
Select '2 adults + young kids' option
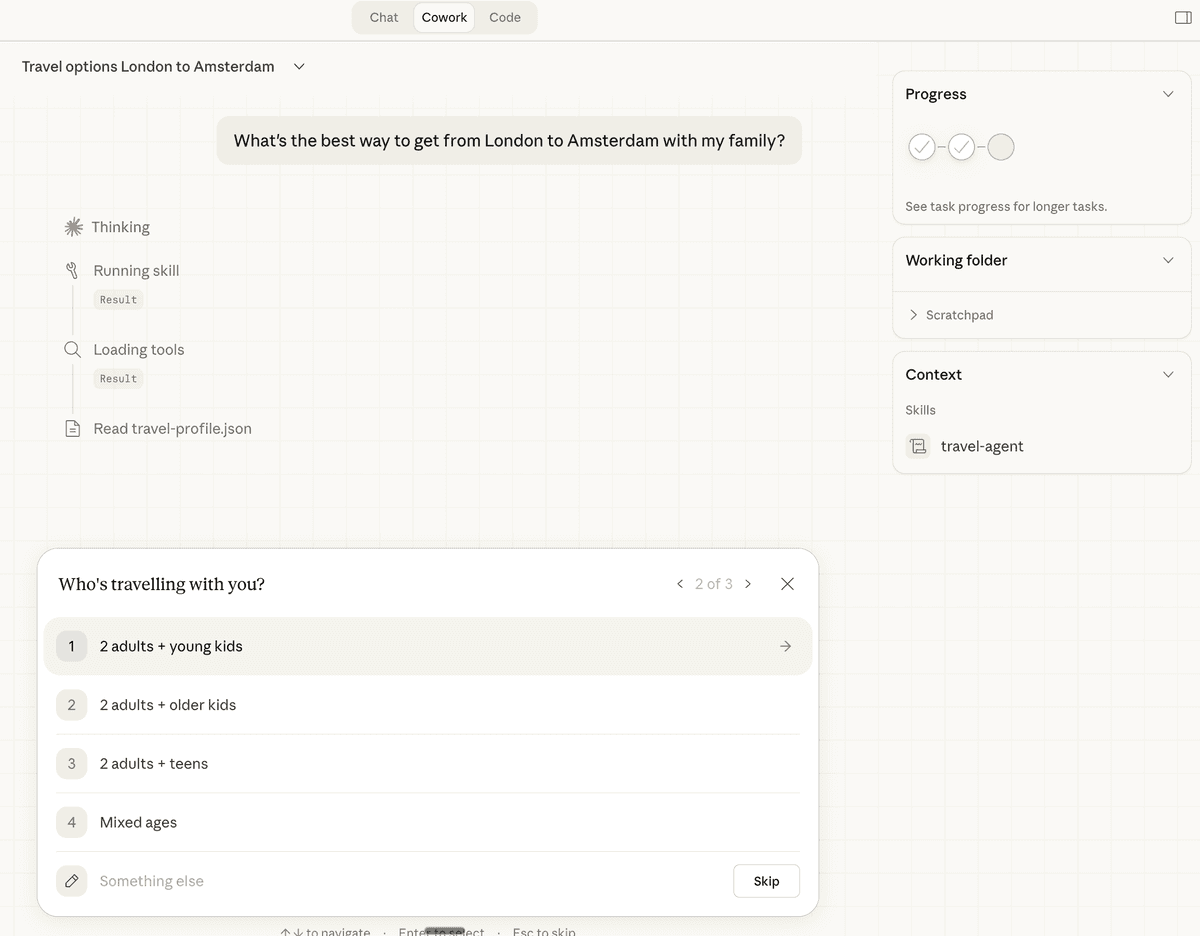[428, 646]
